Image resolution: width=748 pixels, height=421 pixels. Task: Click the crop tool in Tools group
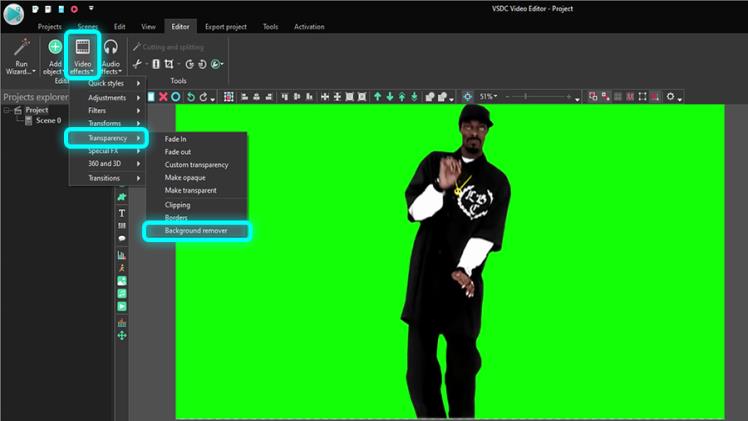pos(169,64)
